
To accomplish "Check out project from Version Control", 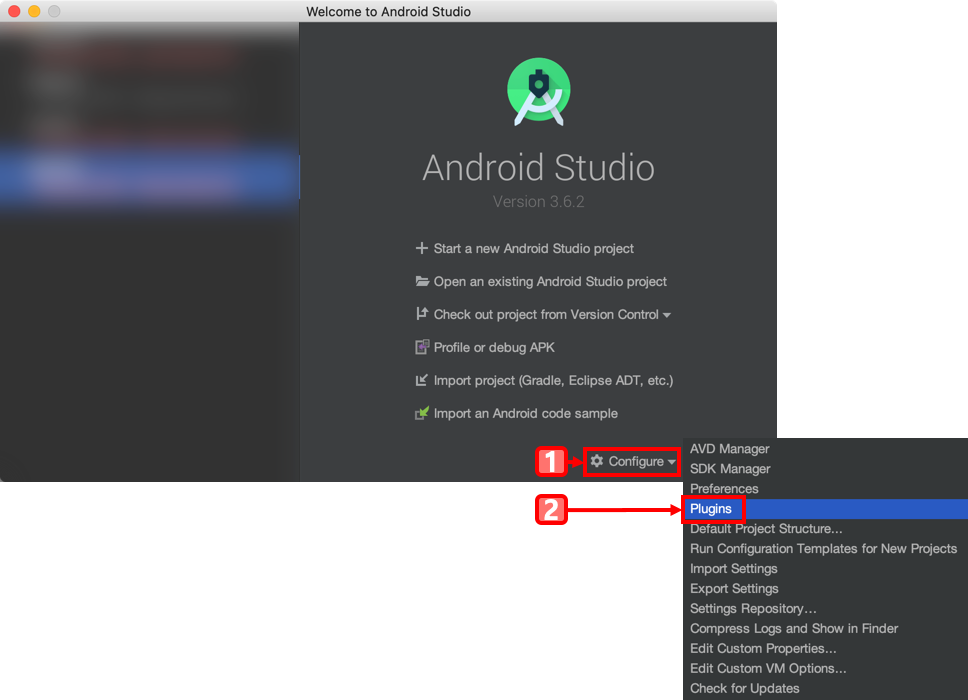I will coord(546,314).
